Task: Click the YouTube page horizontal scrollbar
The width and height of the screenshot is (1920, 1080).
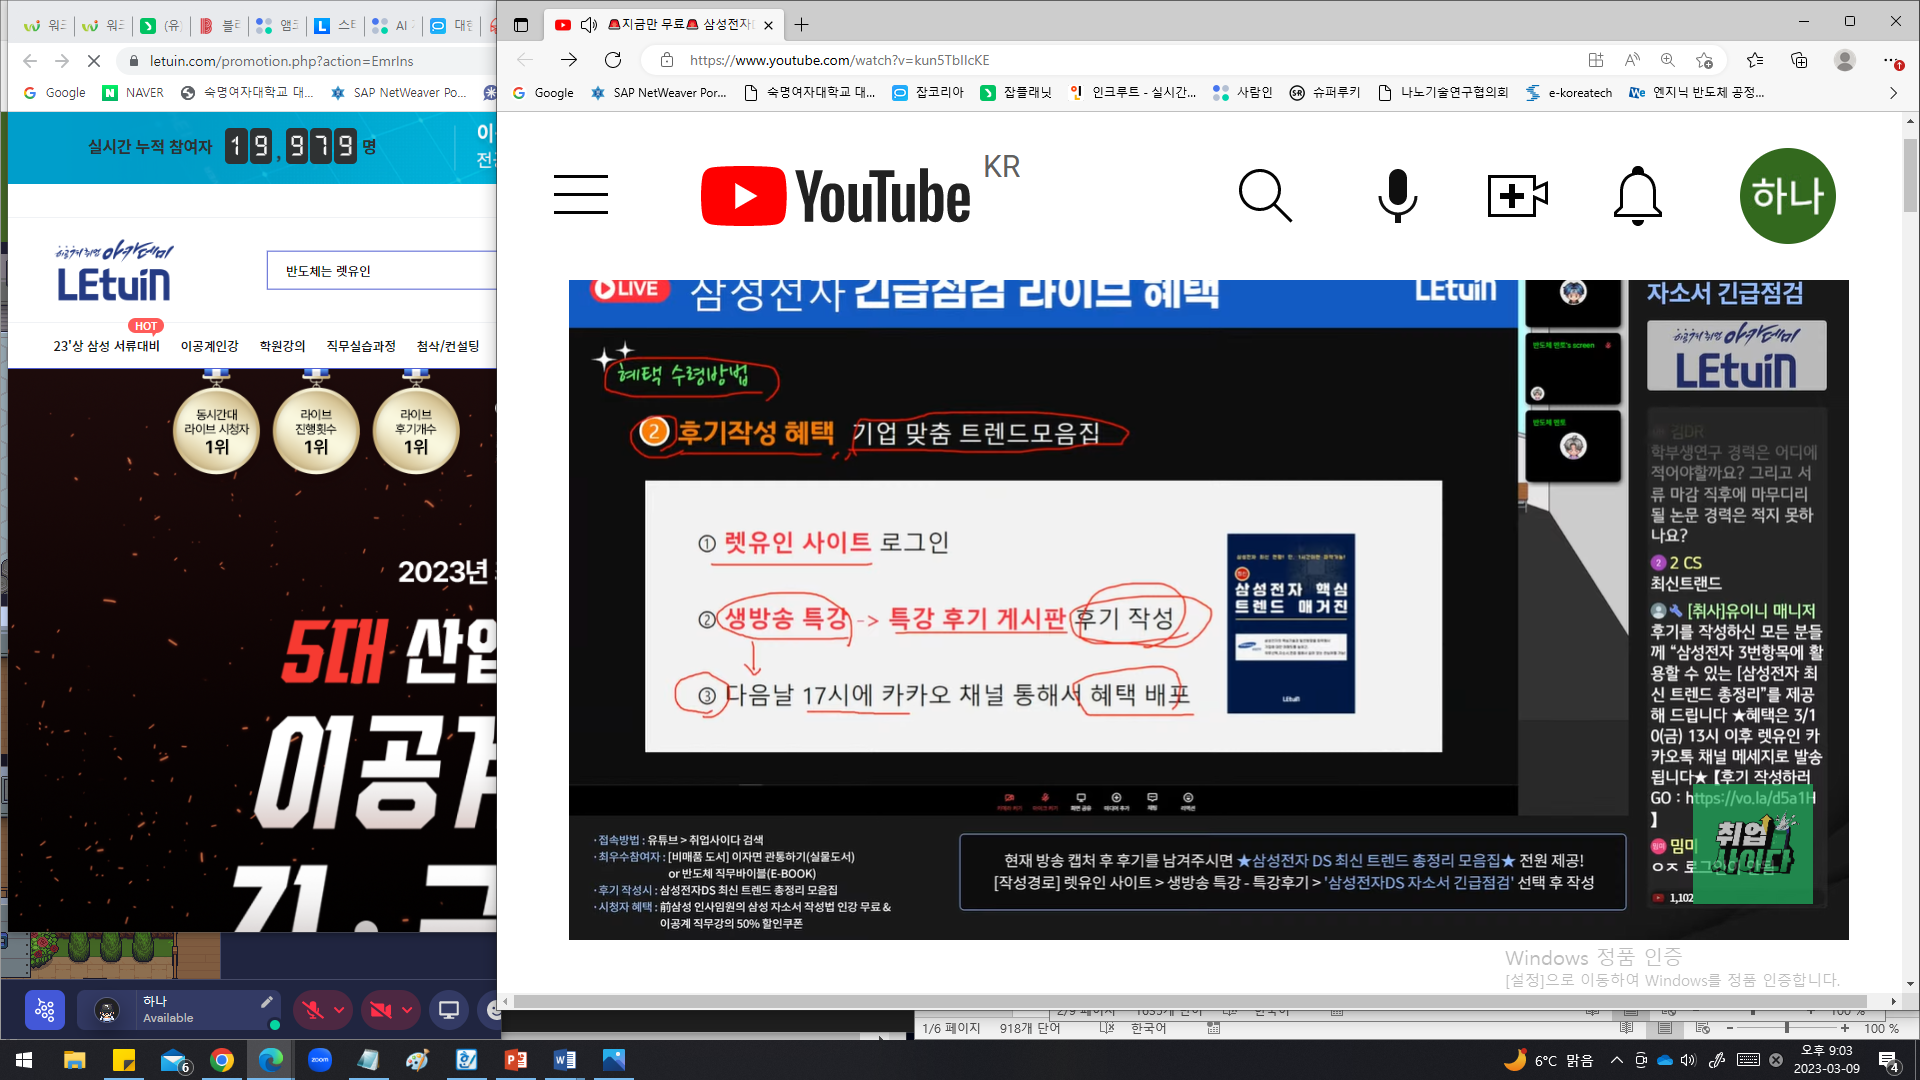Action: 1190,1001
